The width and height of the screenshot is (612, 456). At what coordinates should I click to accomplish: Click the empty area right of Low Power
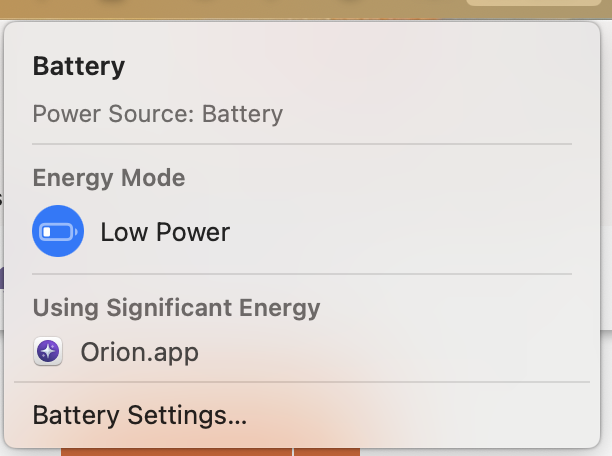400,232
